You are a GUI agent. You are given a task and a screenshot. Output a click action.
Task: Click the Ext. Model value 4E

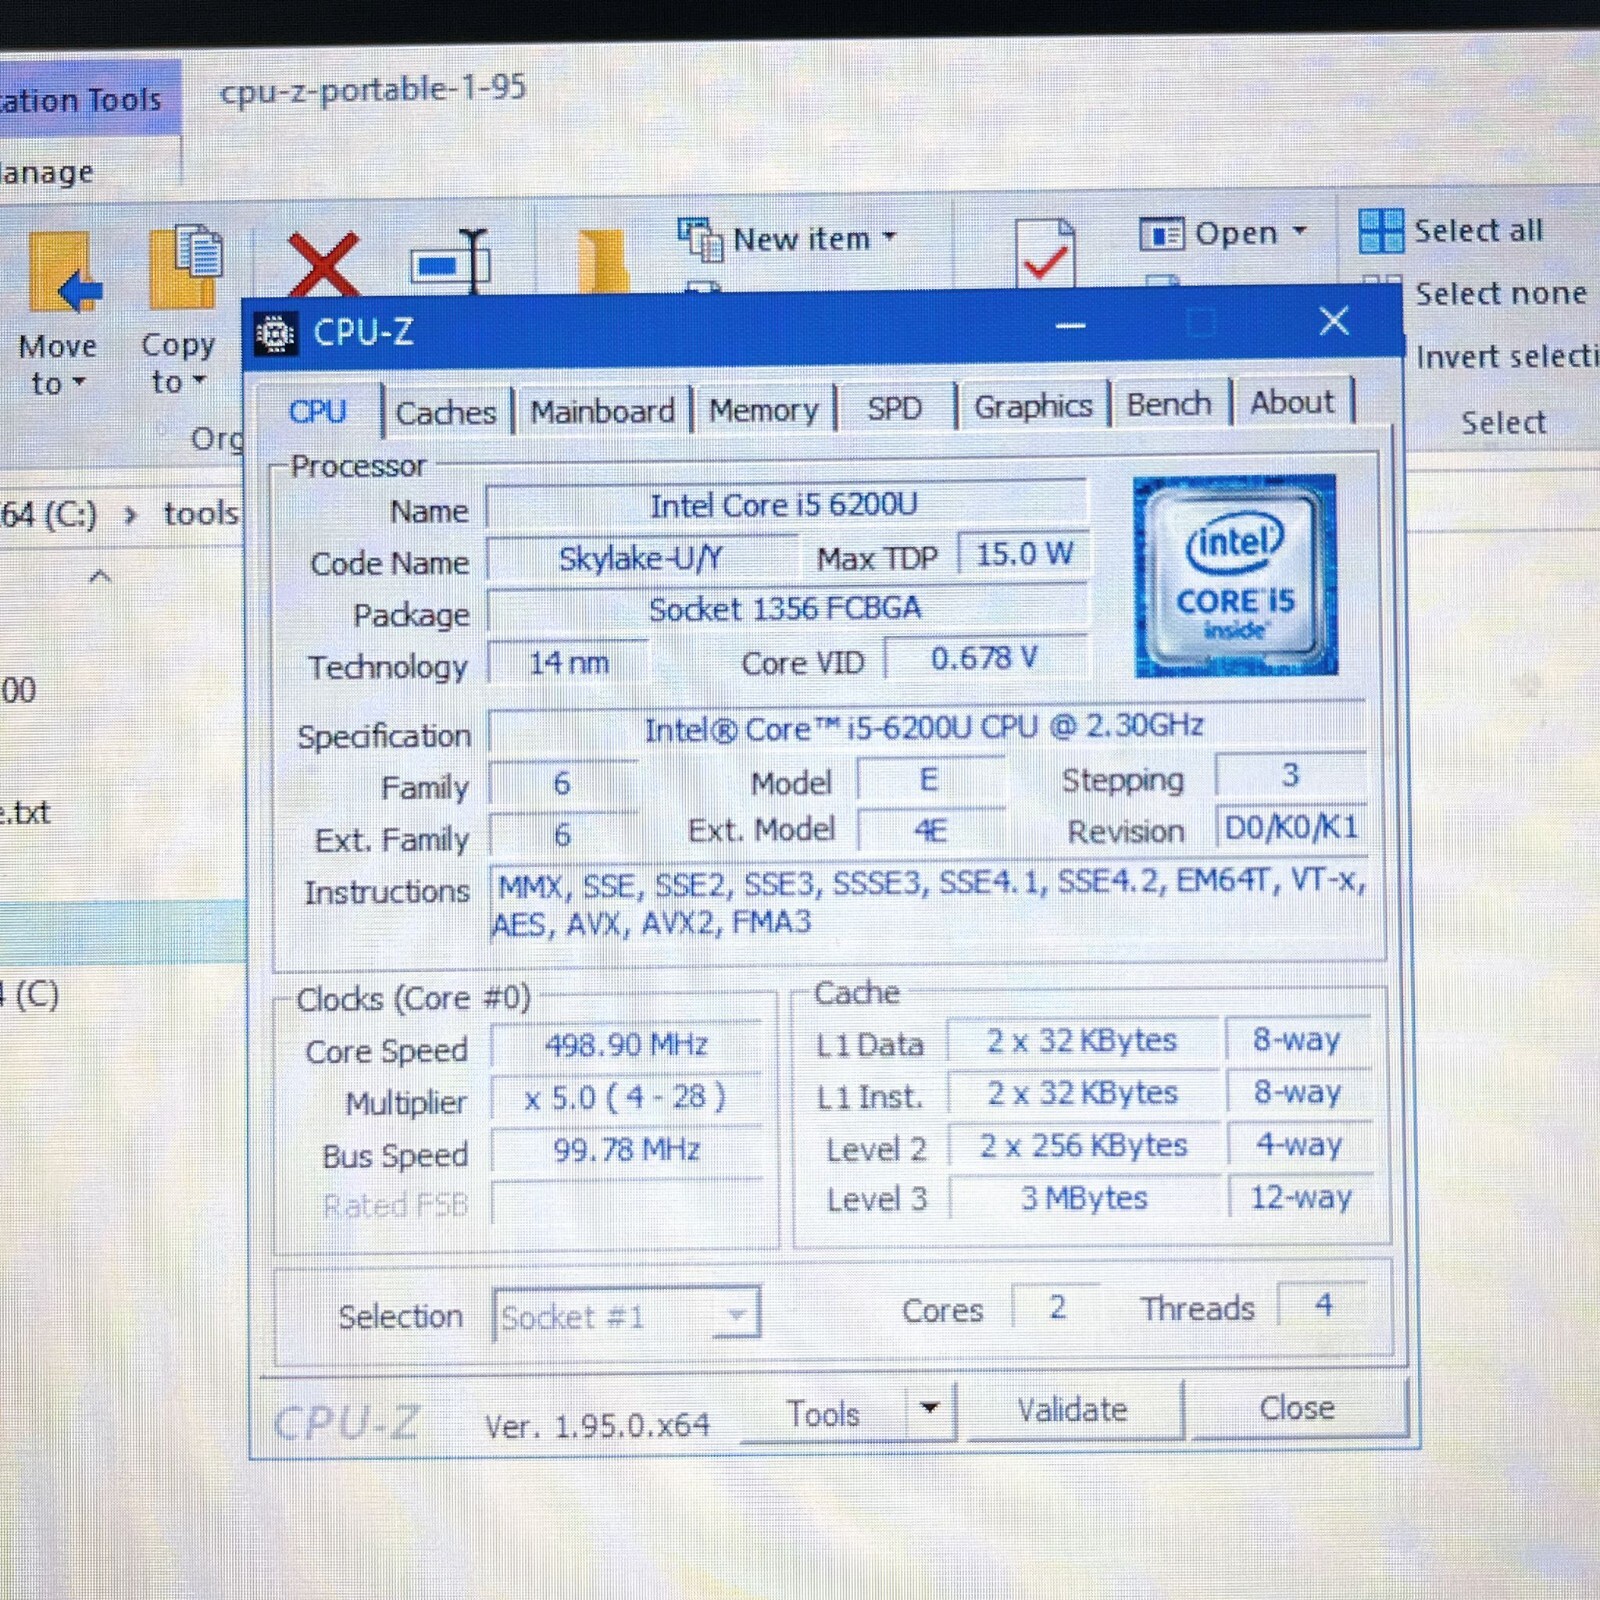point(930,831)
